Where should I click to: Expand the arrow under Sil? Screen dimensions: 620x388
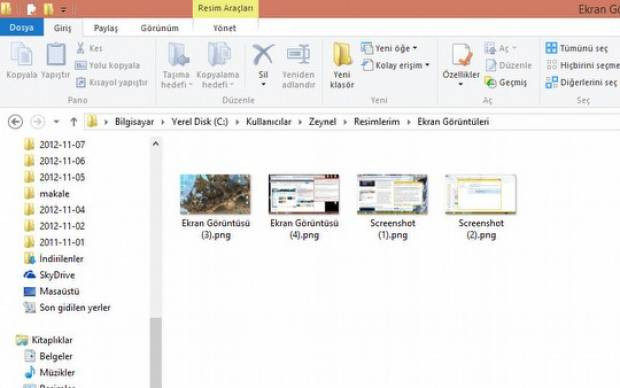(x=263, y=84)
